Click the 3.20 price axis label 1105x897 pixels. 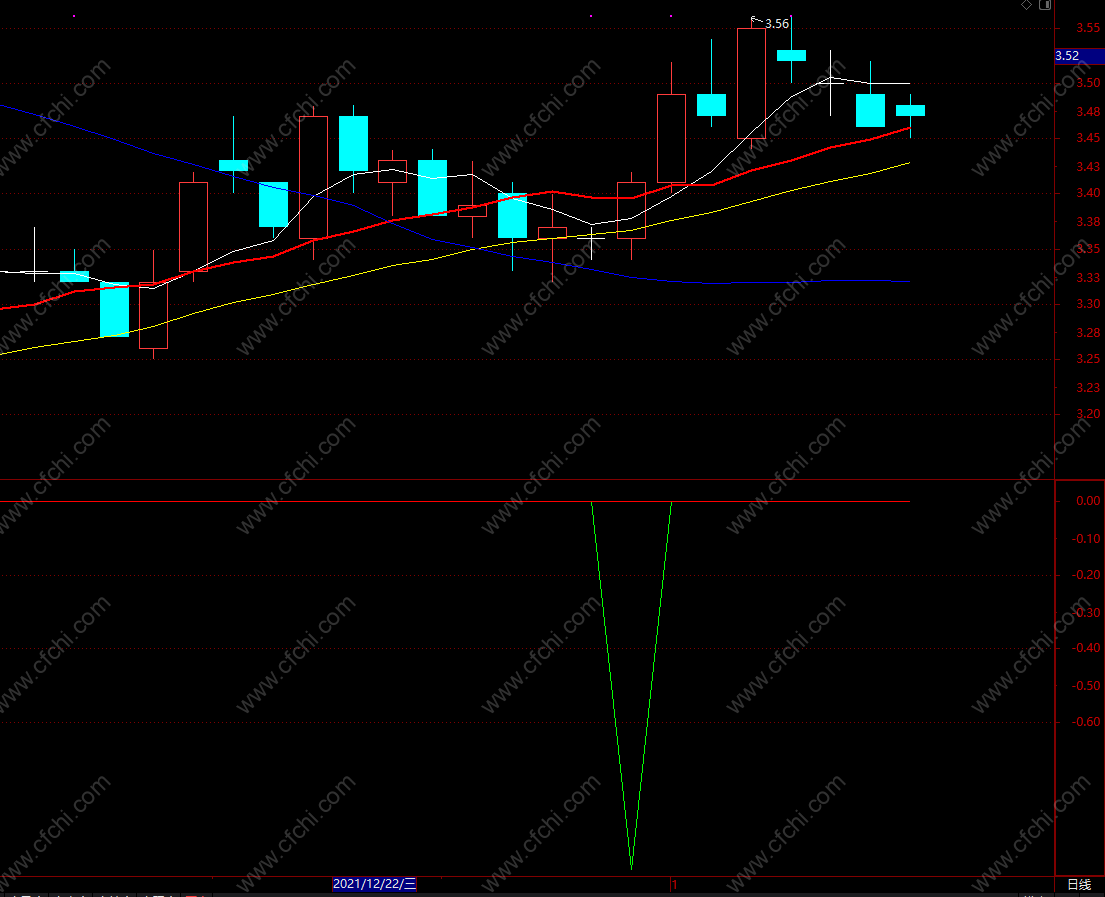coord(1088,414)
